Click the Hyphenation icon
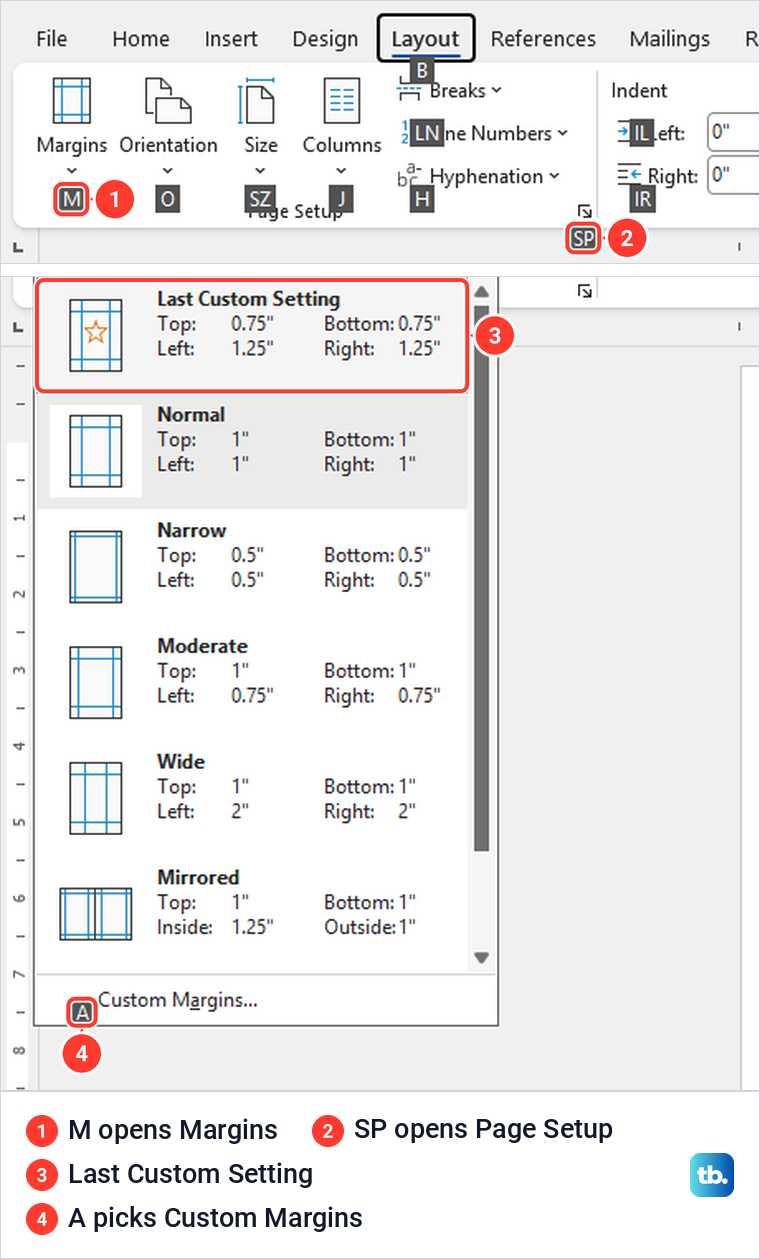Viewport: 760px width, 1259px height. pos(409,177)
